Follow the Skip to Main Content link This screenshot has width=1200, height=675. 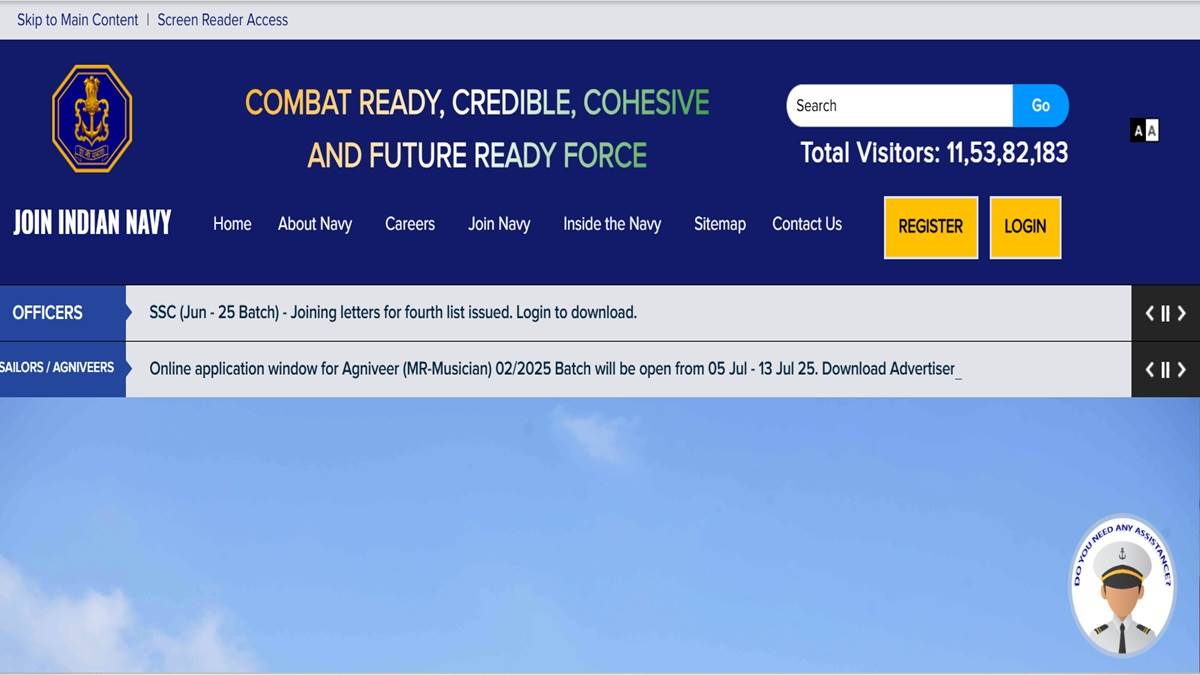78,20
